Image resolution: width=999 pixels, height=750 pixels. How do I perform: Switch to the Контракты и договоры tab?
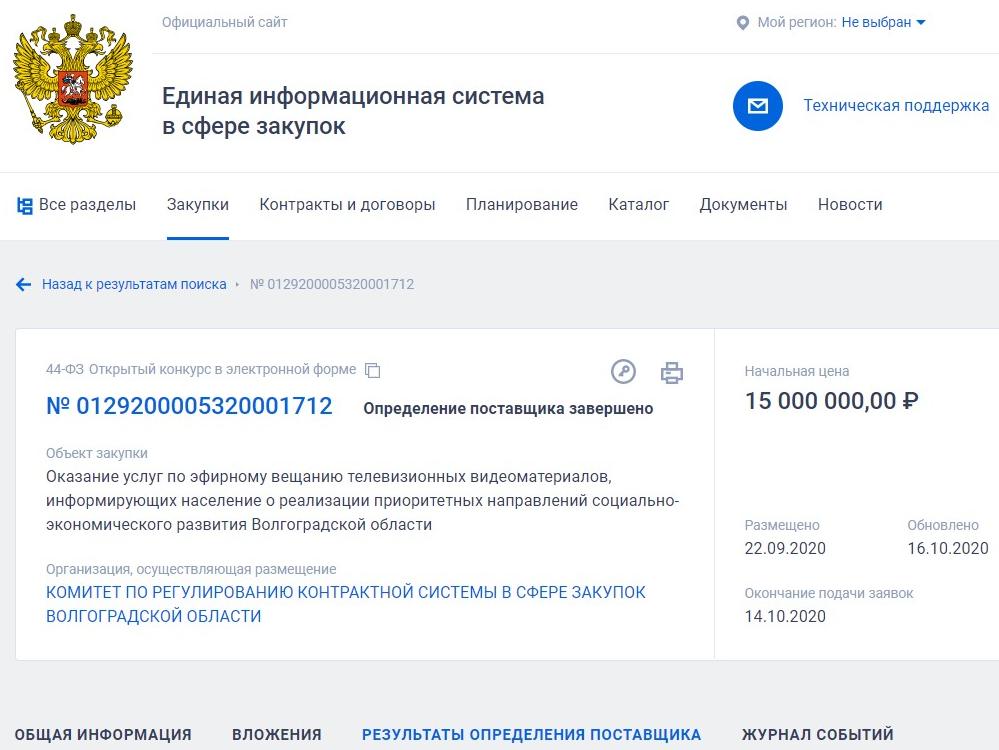(348, 204)
